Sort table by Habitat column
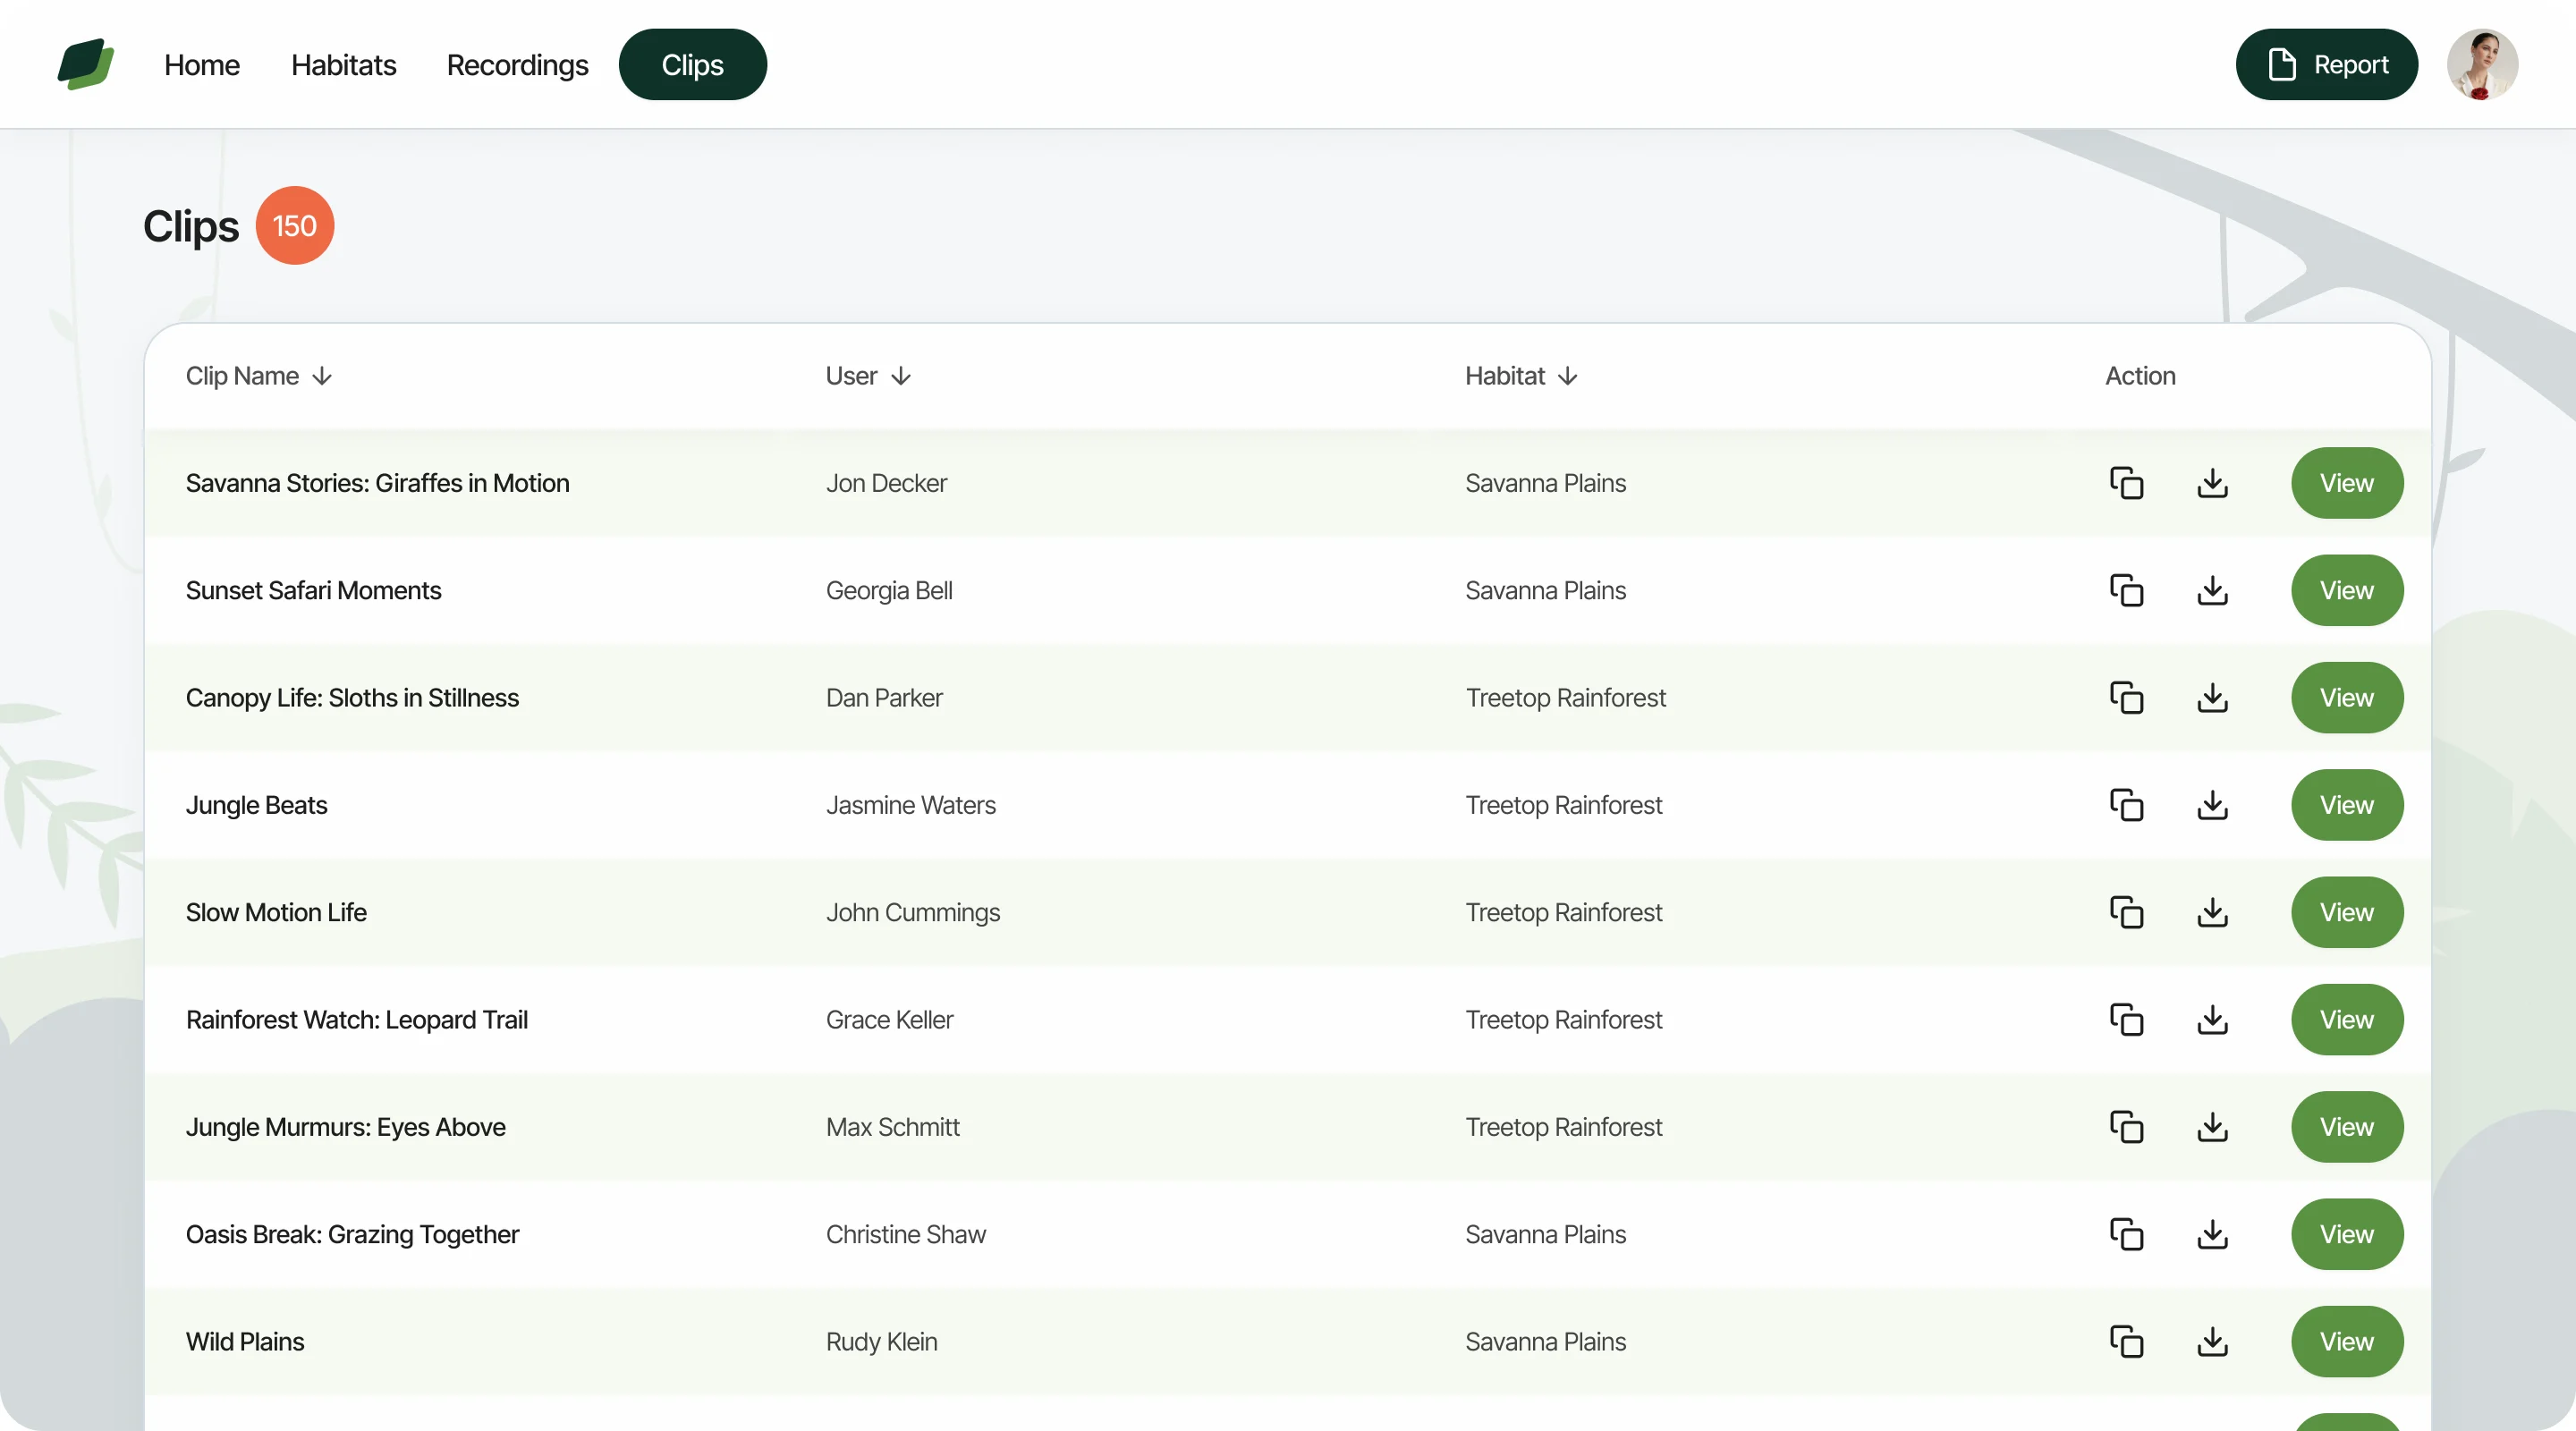The width and height of the screenshot is (2576, 1431). [1521, 376]
